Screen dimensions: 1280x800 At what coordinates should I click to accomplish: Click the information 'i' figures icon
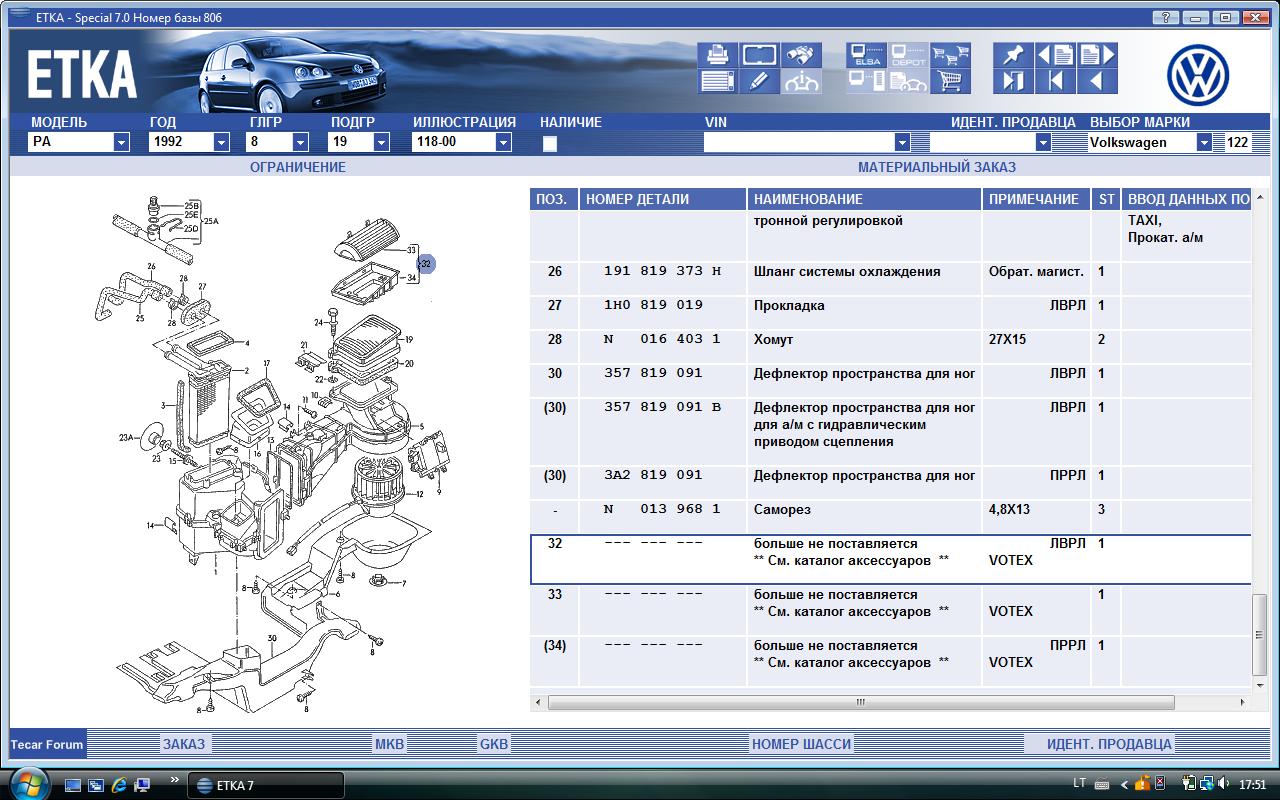click(x=802, y=82)
